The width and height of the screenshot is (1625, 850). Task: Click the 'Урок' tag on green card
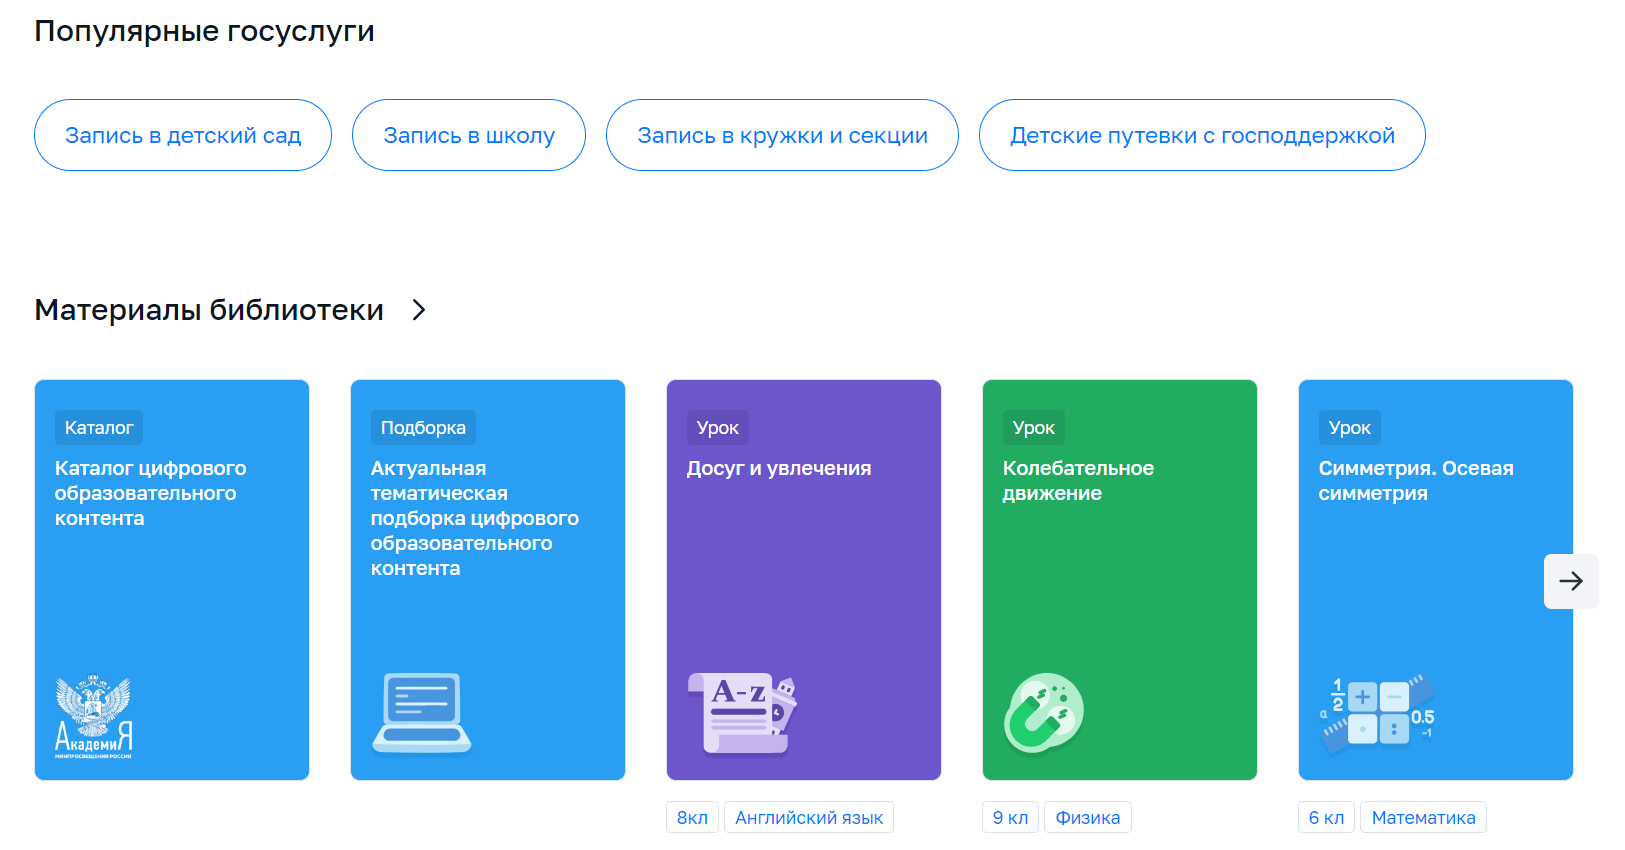point(1034,428)
